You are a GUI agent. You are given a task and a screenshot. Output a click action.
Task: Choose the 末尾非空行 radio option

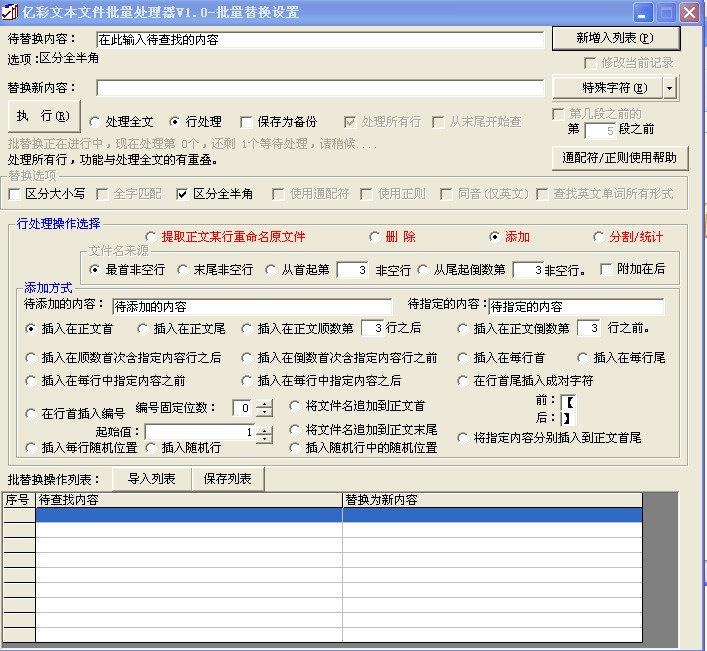click(215, 270)
